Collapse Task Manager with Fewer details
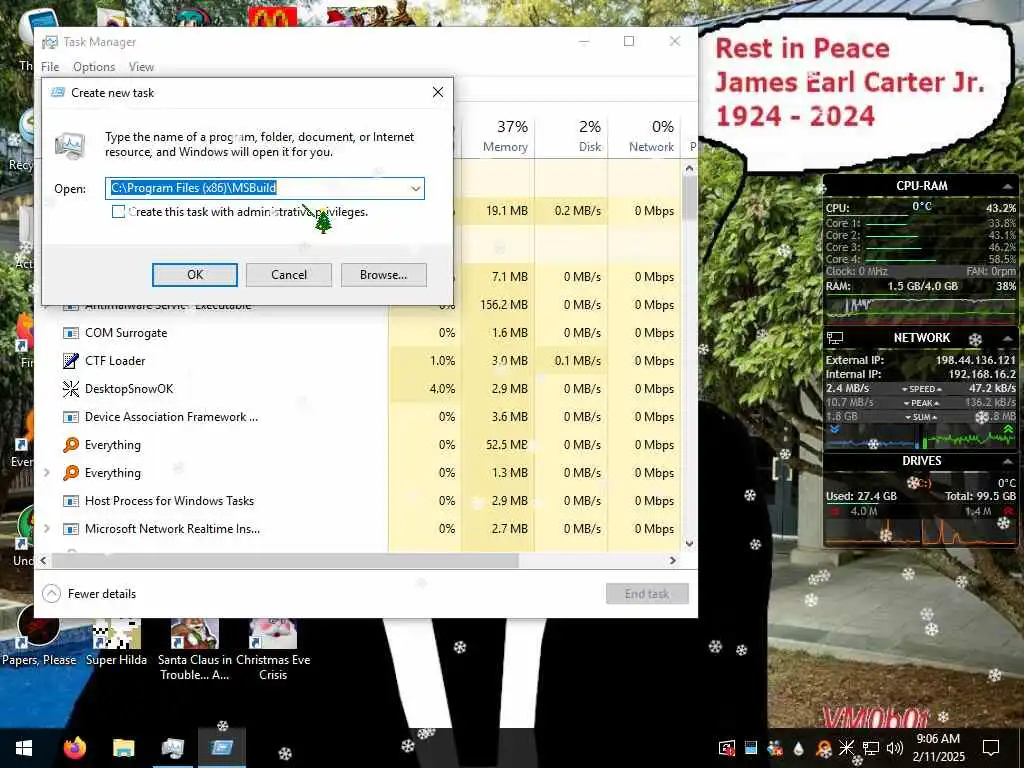This screenshot has width=1024, height=768. (x=89, y=594)
